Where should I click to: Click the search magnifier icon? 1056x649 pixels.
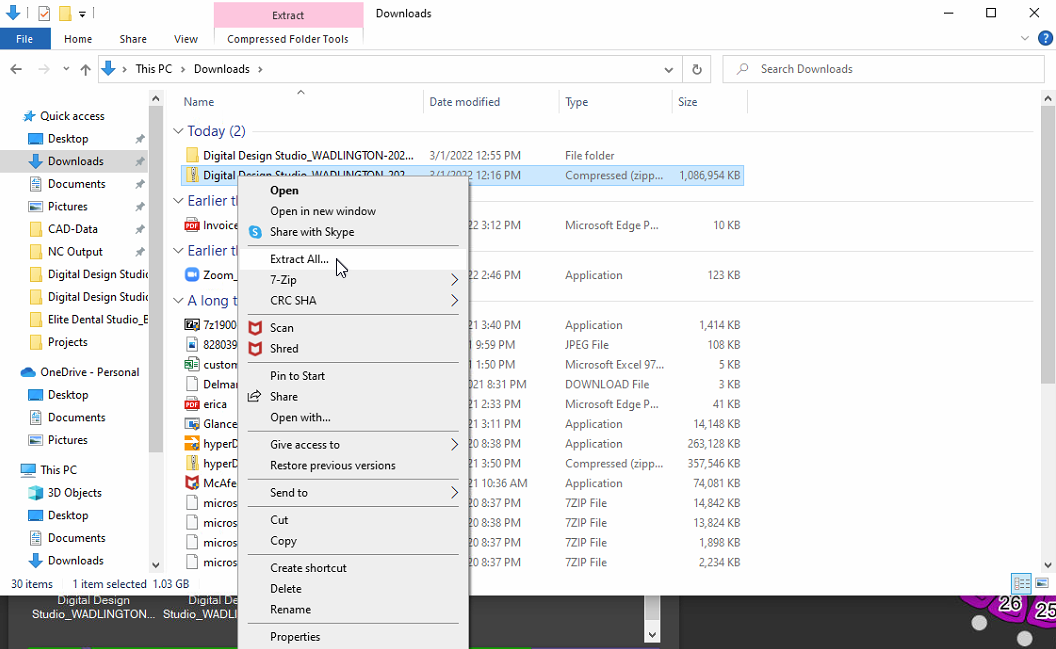point(742,69)
